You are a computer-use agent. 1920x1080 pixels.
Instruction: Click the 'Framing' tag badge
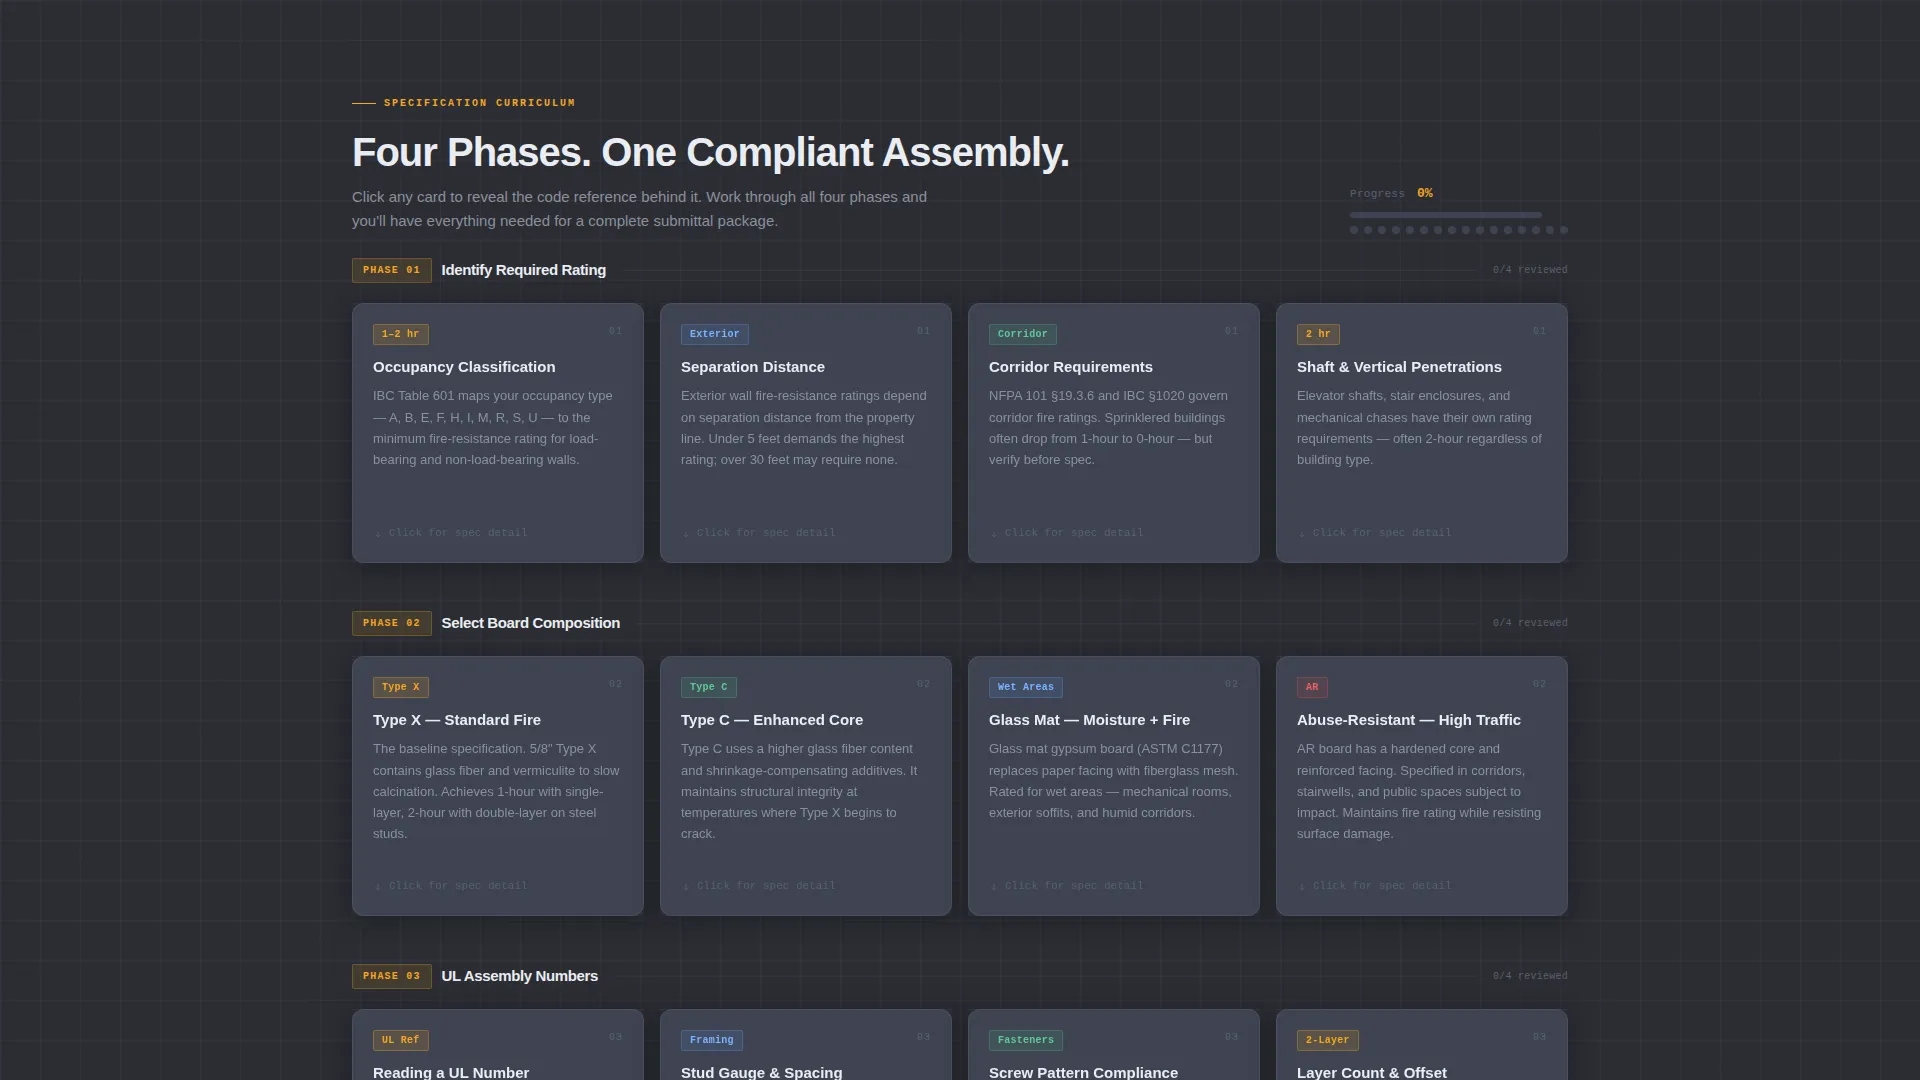pos(711,1040)
